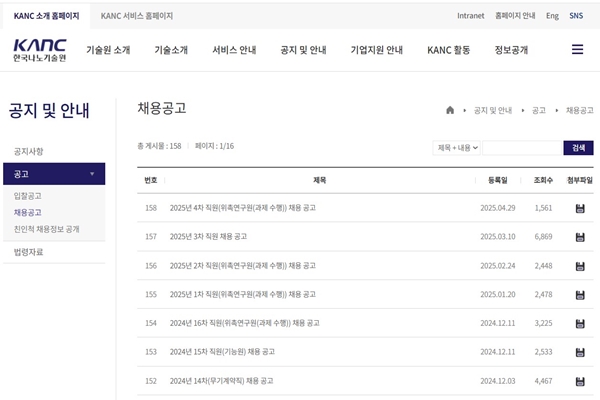
Task: Open 정보공개 menu
Action: point(511,50)
